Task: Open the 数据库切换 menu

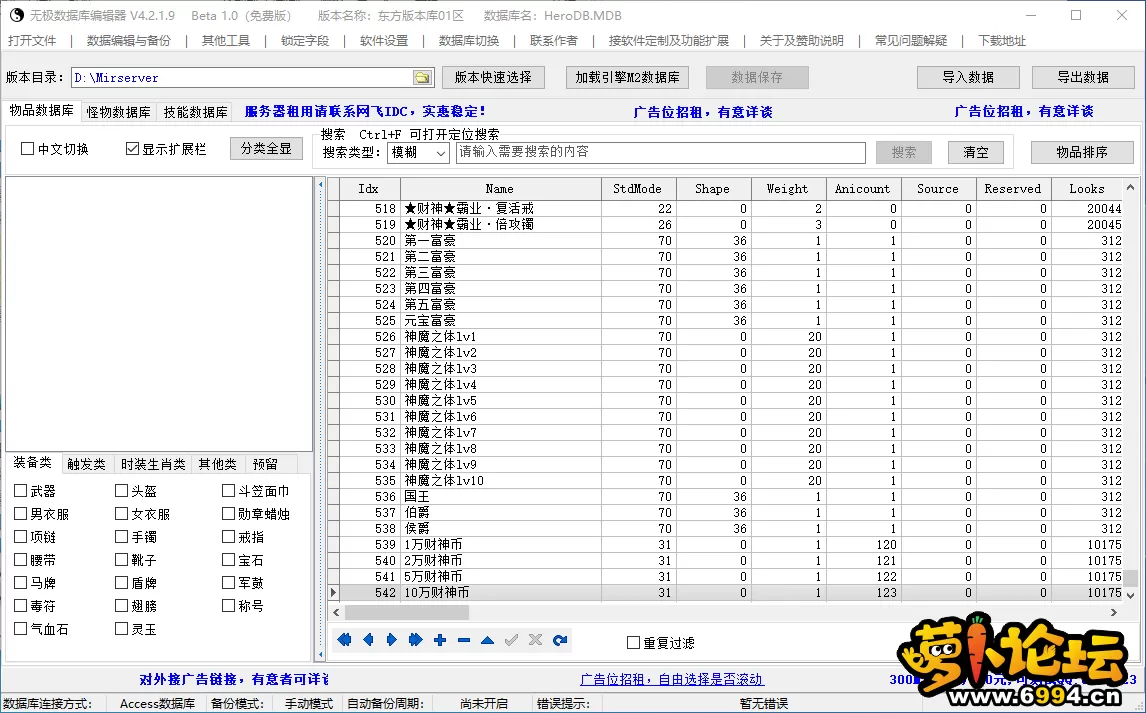Action: click(468, 41)
